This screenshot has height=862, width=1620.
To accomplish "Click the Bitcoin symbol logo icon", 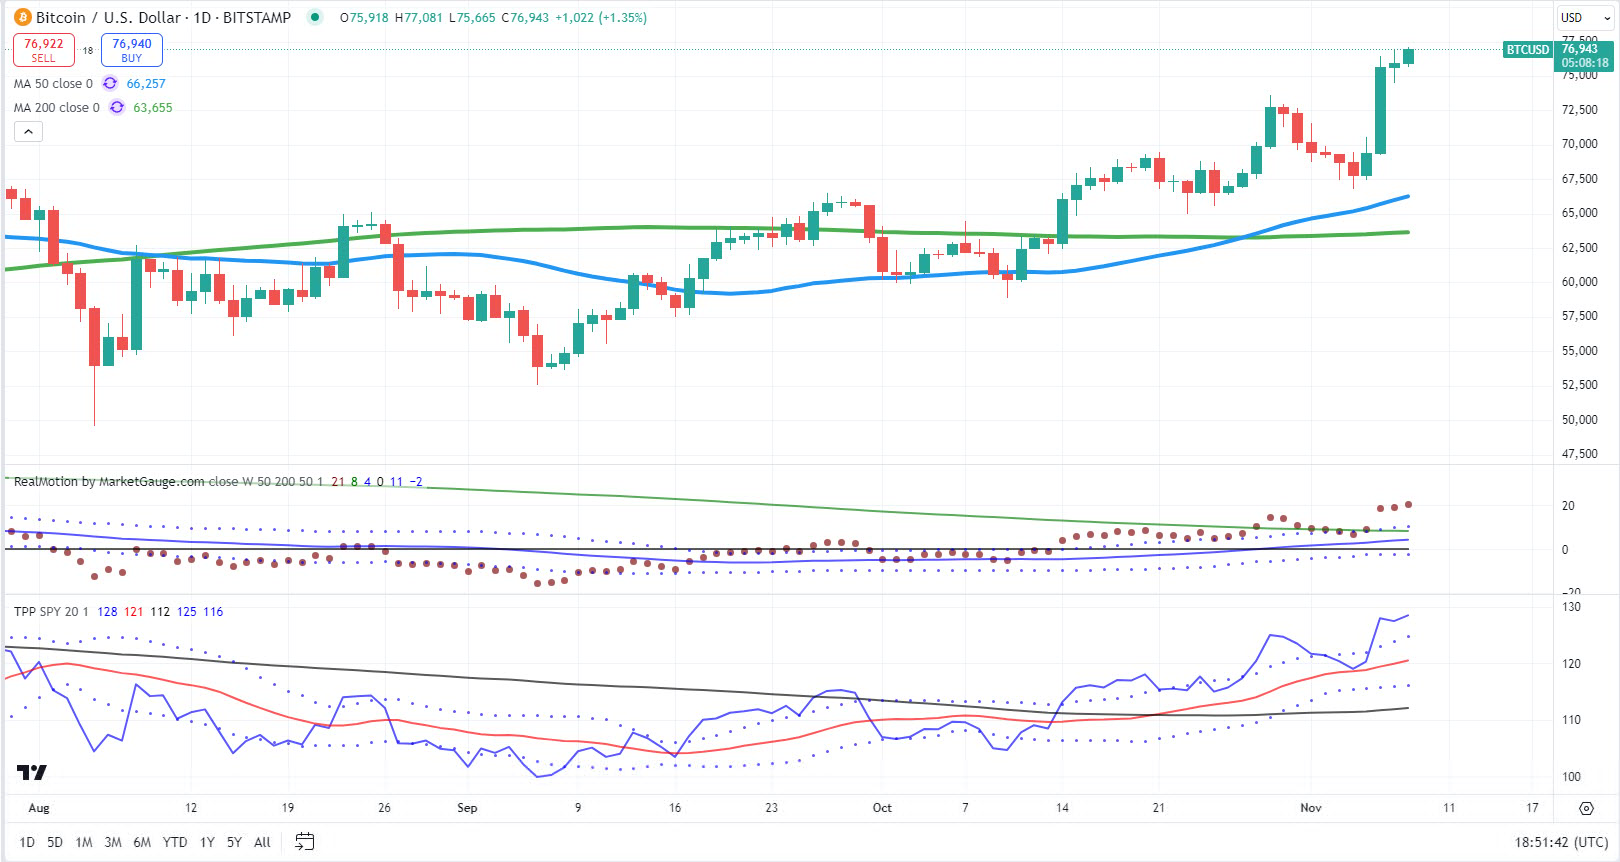I will pos(22,17).
